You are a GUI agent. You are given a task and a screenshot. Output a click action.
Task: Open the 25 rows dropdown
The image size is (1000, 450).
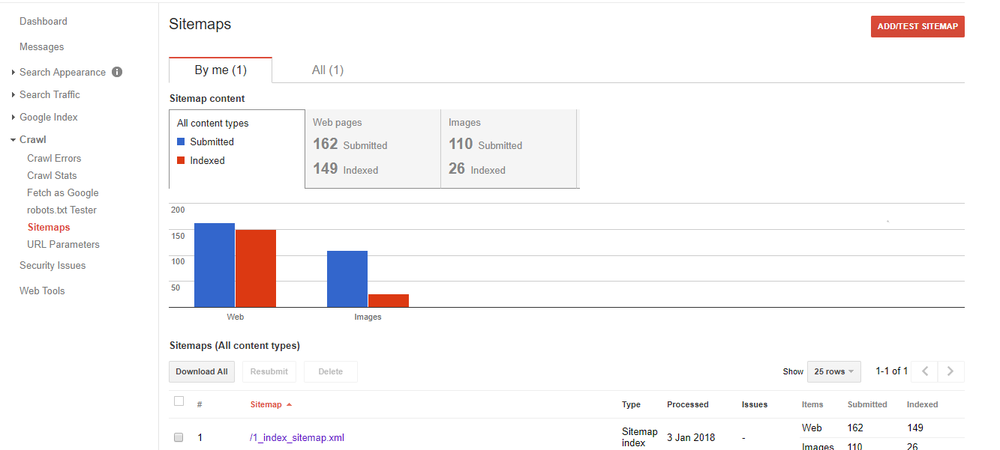tap(834, 372)
